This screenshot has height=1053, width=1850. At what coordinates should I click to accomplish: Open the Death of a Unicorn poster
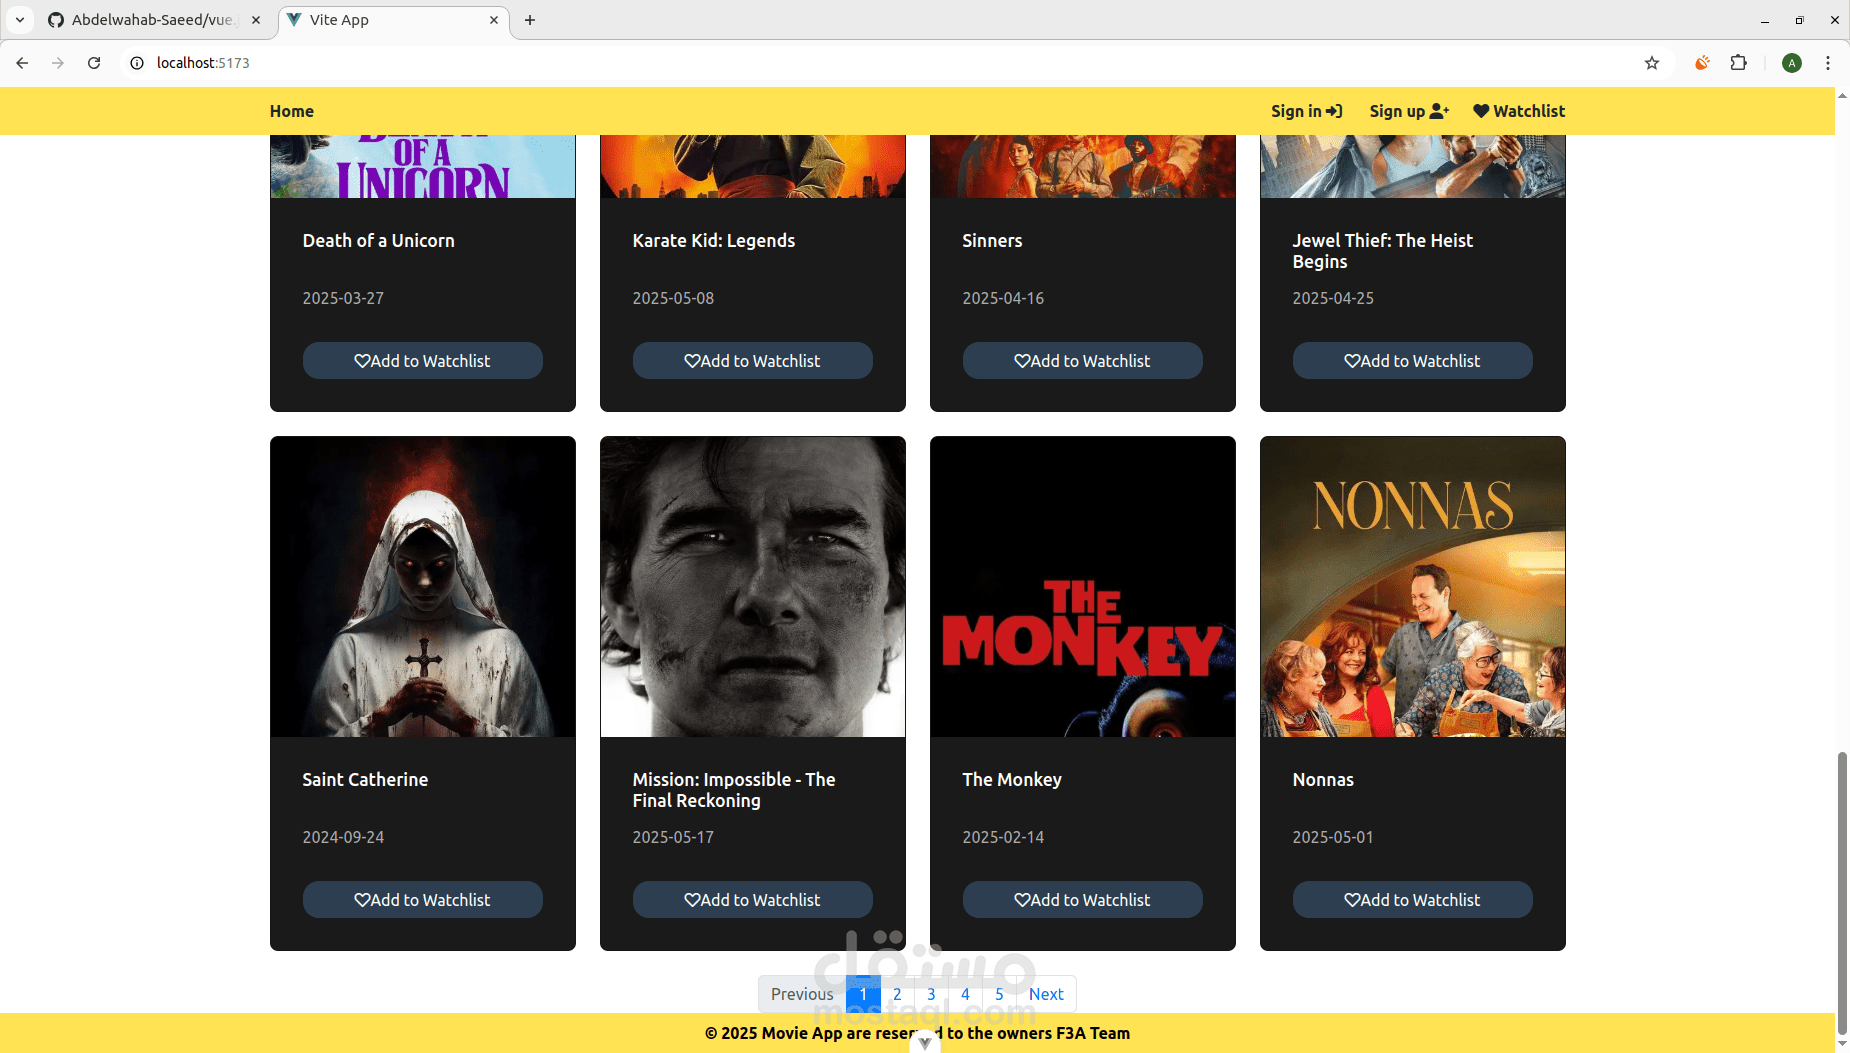tap(423, 167)
